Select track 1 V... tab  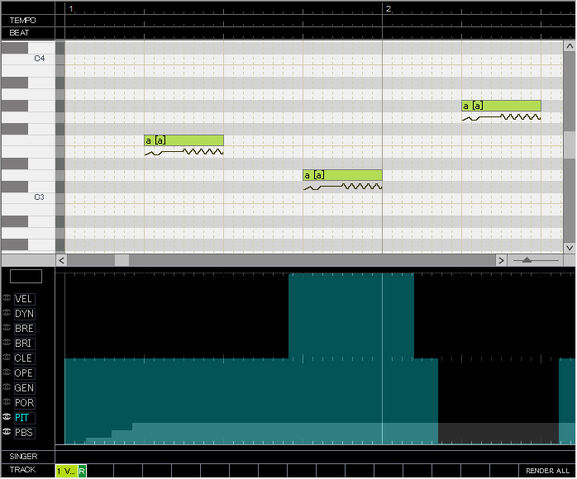click(x=67, y=471)
